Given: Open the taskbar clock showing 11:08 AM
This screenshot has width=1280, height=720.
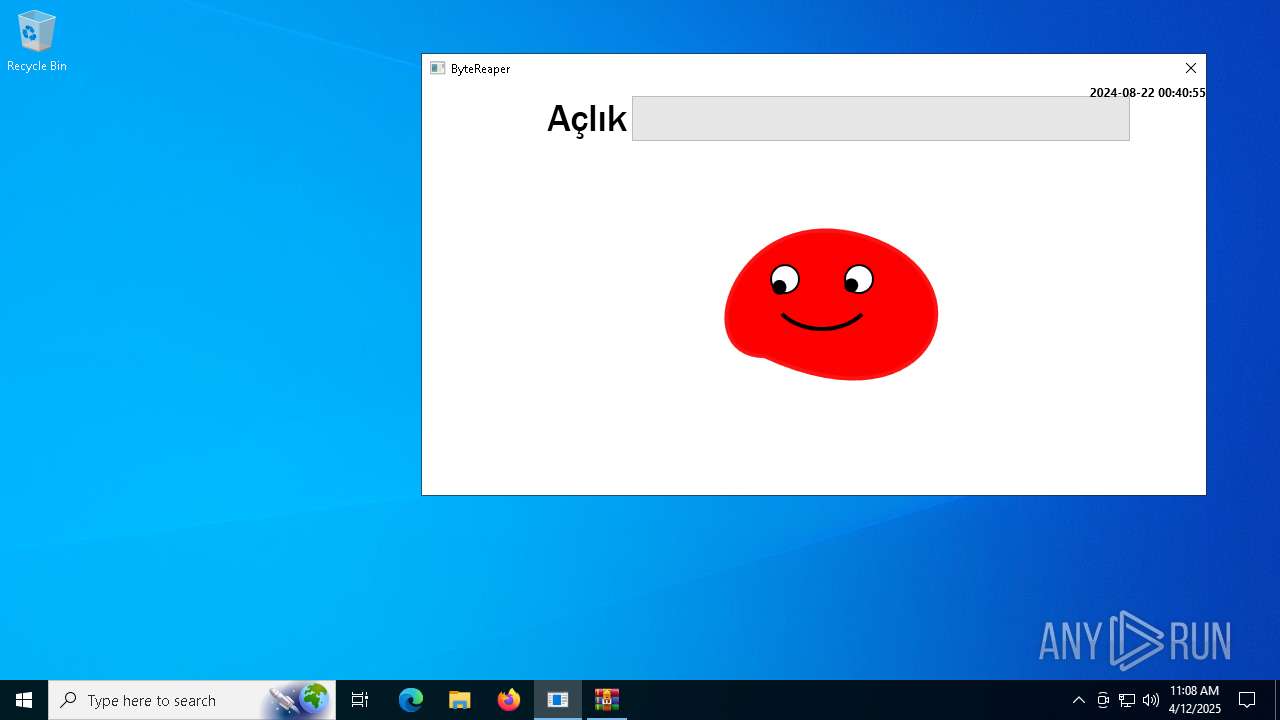Looking at the screenshot, I should tap(1195, 700).
